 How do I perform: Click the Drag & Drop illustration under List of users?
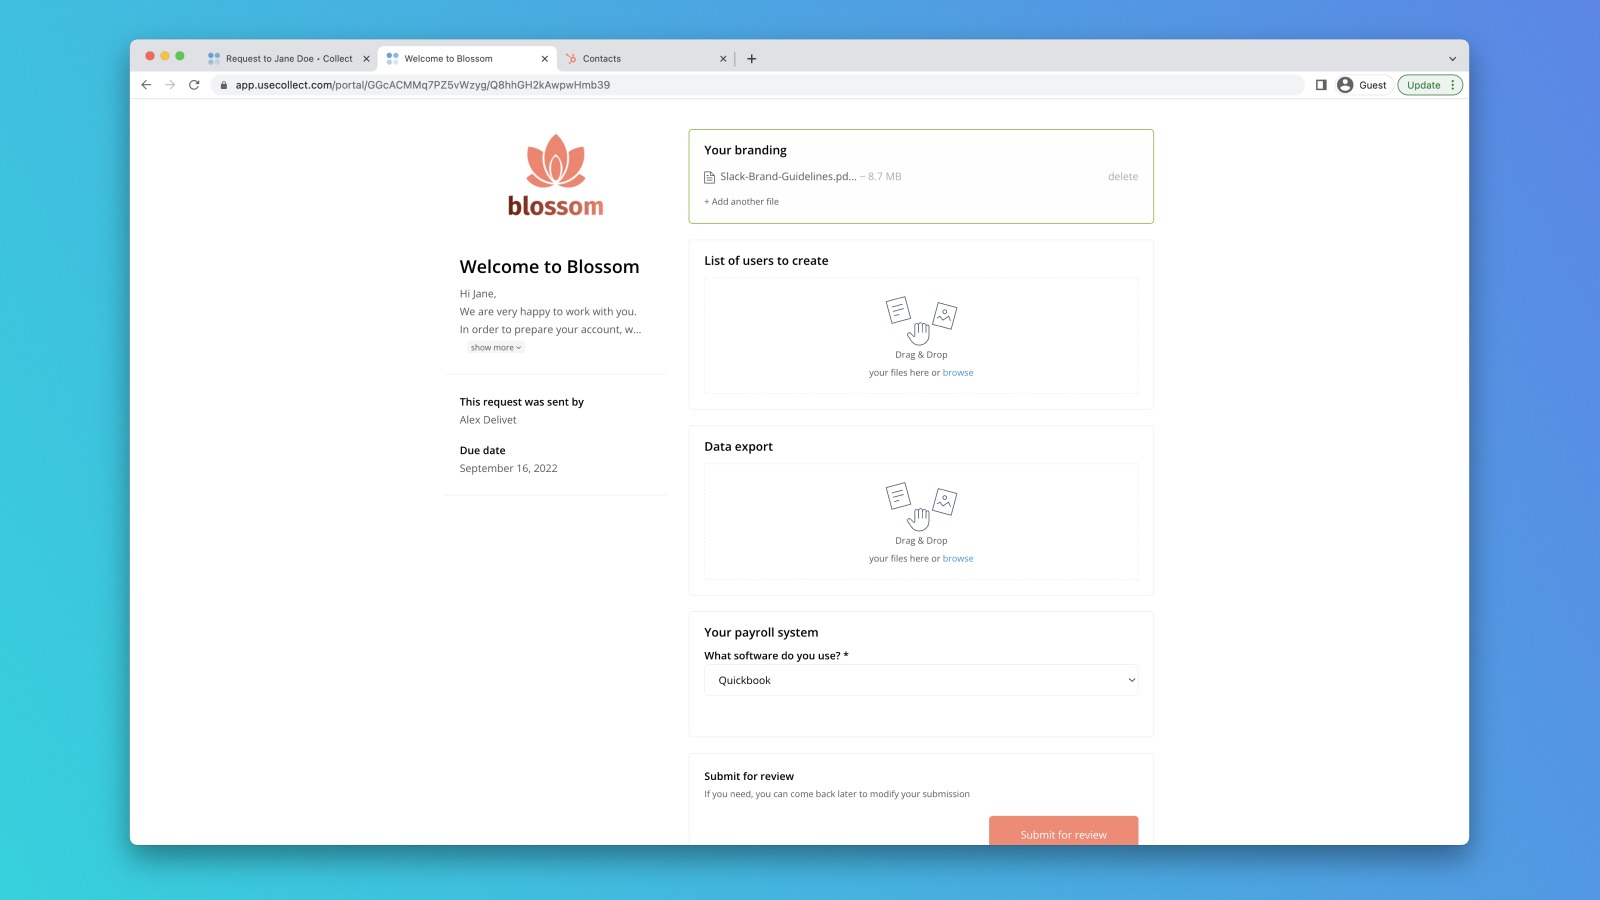point(919,320)
